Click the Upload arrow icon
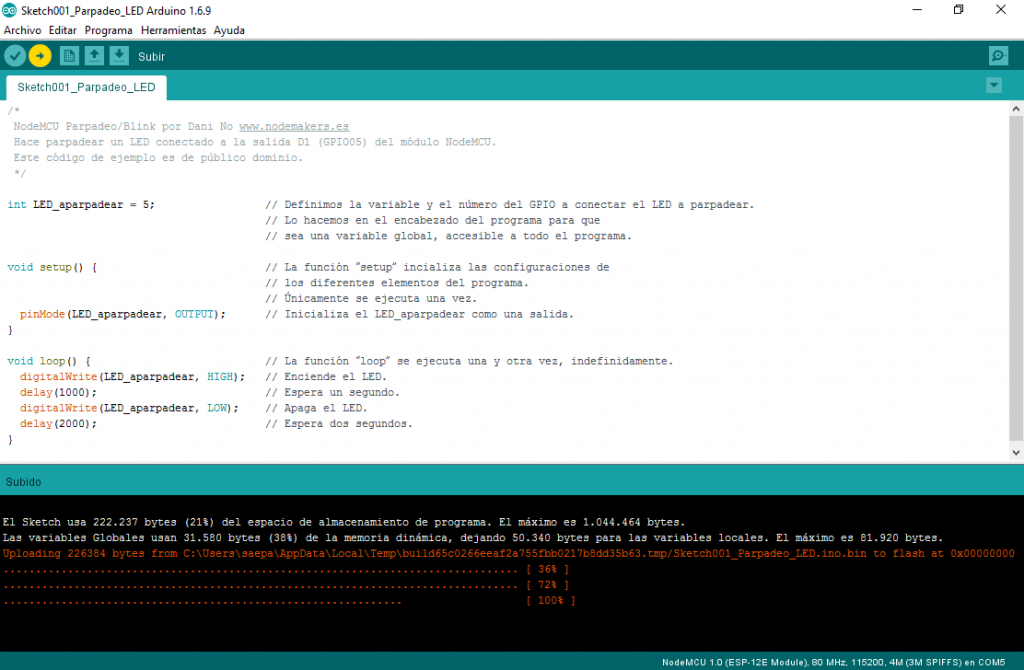The width and height of the screenshot is (1024, 670). (40, 56)
